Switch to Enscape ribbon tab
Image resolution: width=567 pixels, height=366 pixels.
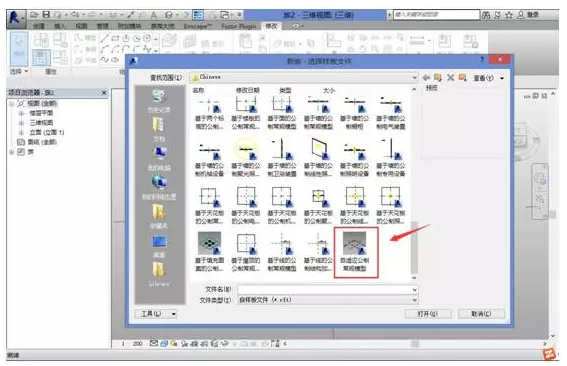pos(197,26)
